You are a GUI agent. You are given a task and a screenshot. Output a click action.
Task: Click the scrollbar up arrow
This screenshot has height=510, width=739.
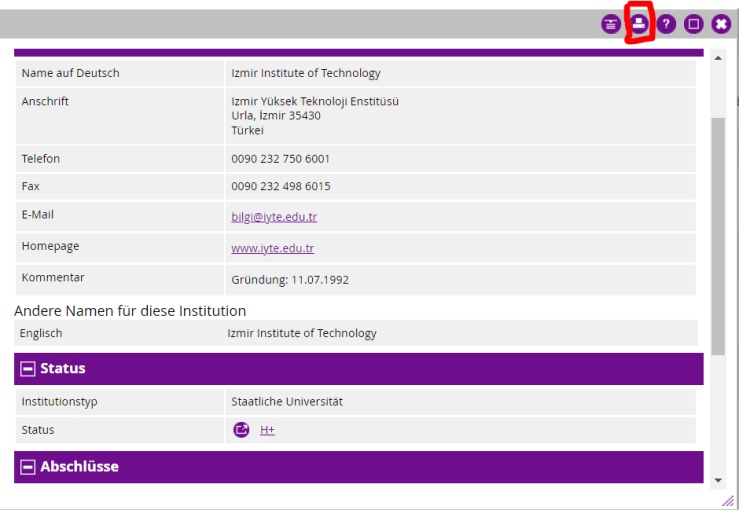tap(718, 58)
